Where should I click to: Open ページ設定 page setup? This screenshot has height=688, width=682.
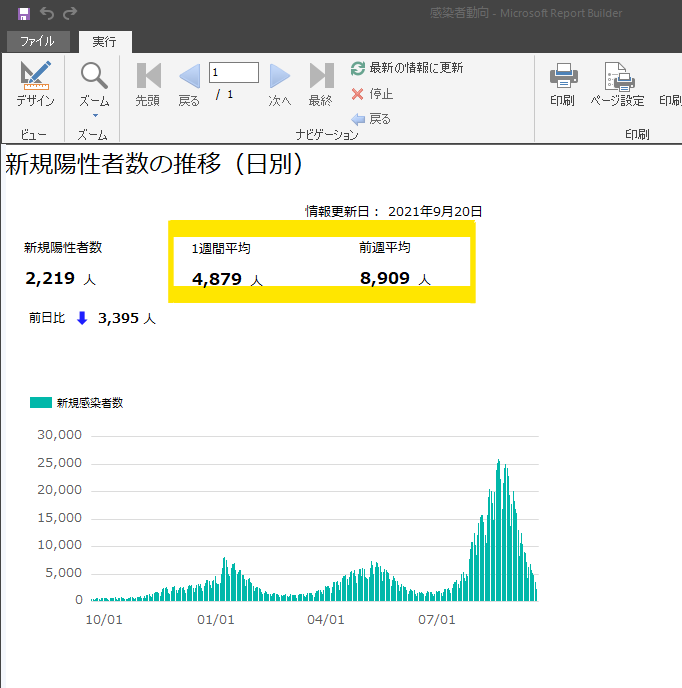tap(617, 83)
